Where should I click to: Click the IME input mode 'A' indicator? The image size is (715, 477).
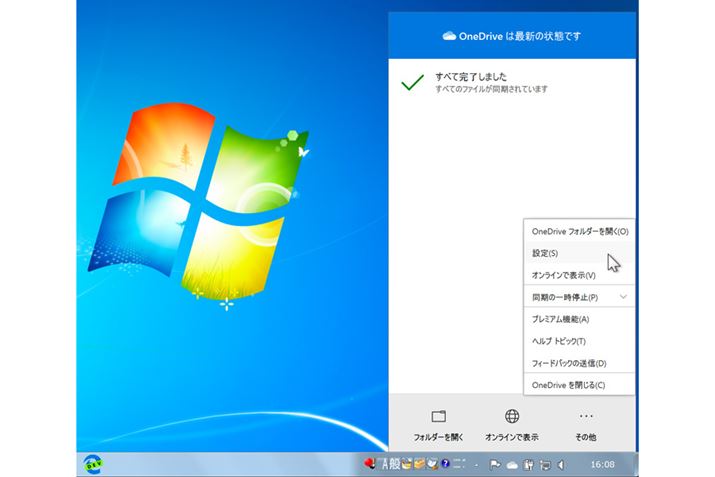tap(384, 464)
